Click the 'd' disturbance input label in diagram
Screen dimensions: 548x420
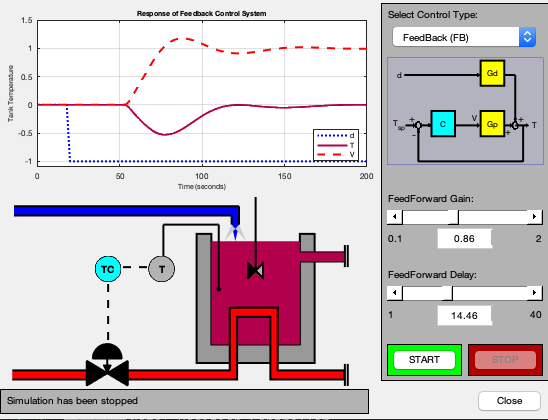399,75
